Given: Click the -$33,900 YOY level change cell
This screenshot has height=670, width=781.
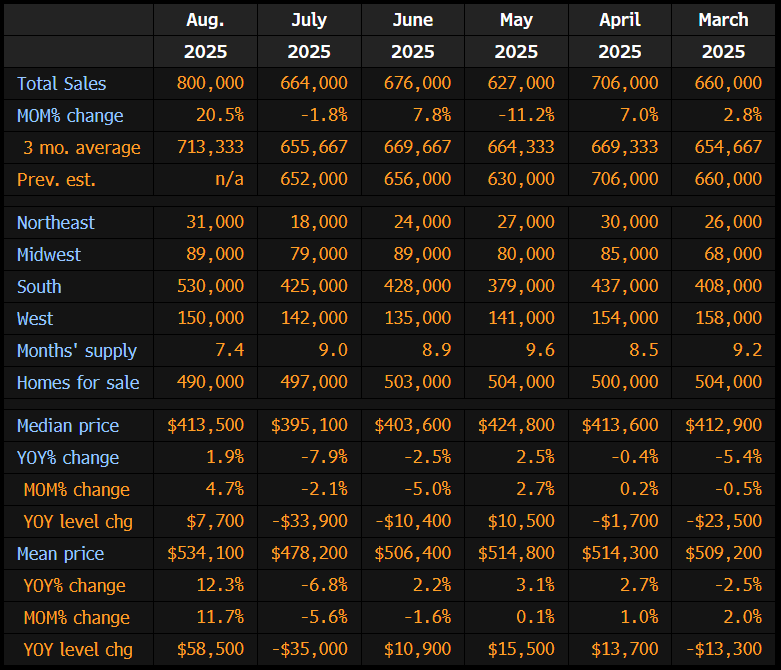Looking at the screenshot, I should pyautogui.click(x=310, y=522).
